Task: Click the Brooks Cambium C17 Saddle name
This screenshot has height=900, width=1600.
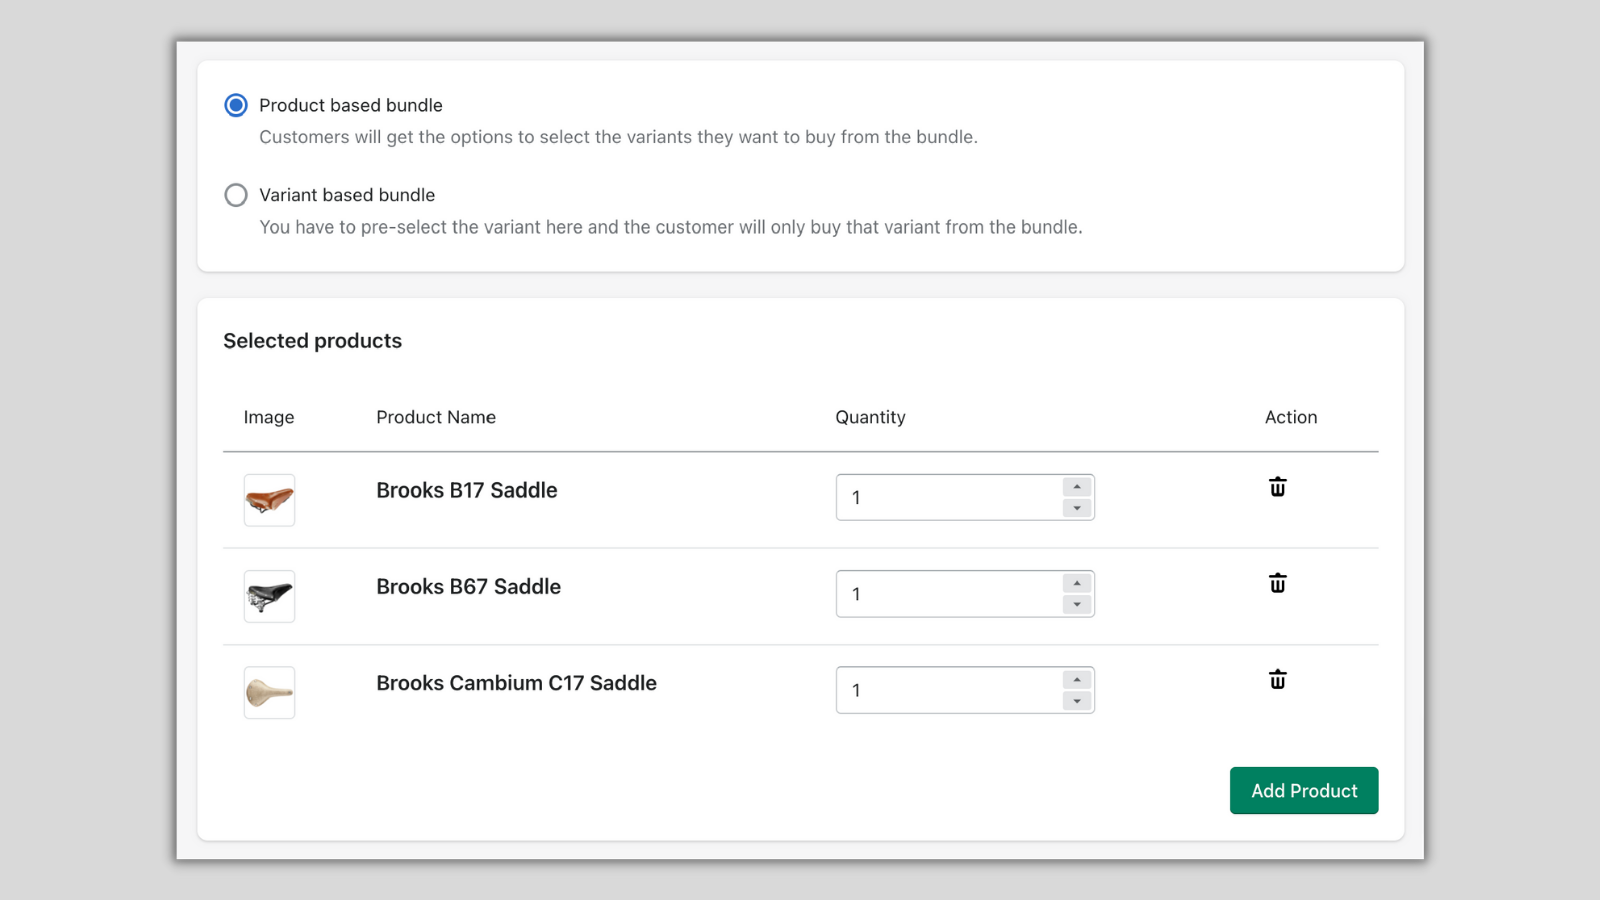Action: pyautogui.click(x=516, y=683)
